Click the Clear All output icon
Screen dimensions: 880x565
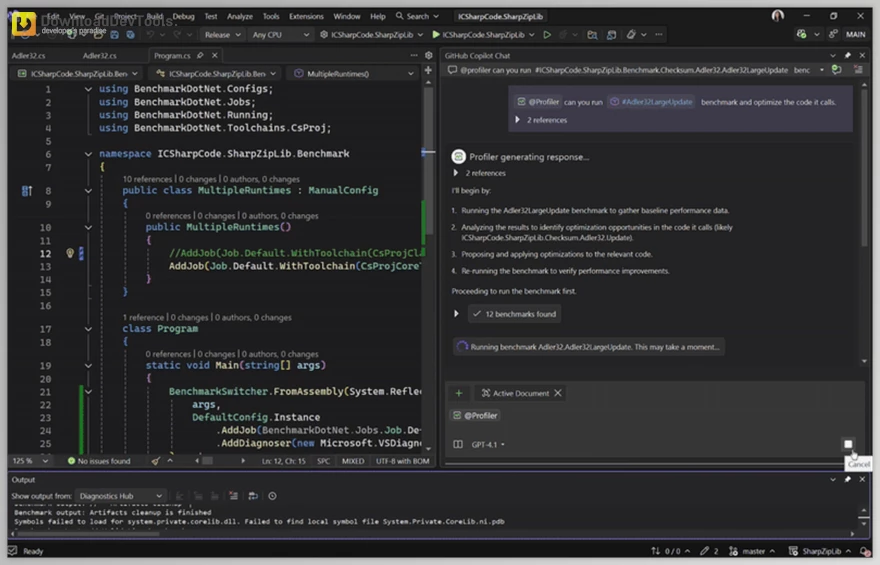[233, 496]
